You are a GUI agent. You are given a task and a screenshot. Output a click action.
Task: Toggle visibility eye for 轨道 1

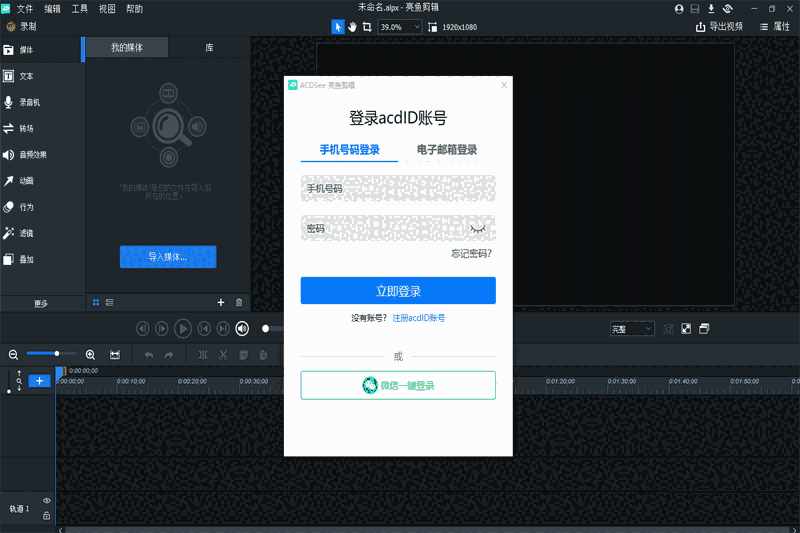46,500
